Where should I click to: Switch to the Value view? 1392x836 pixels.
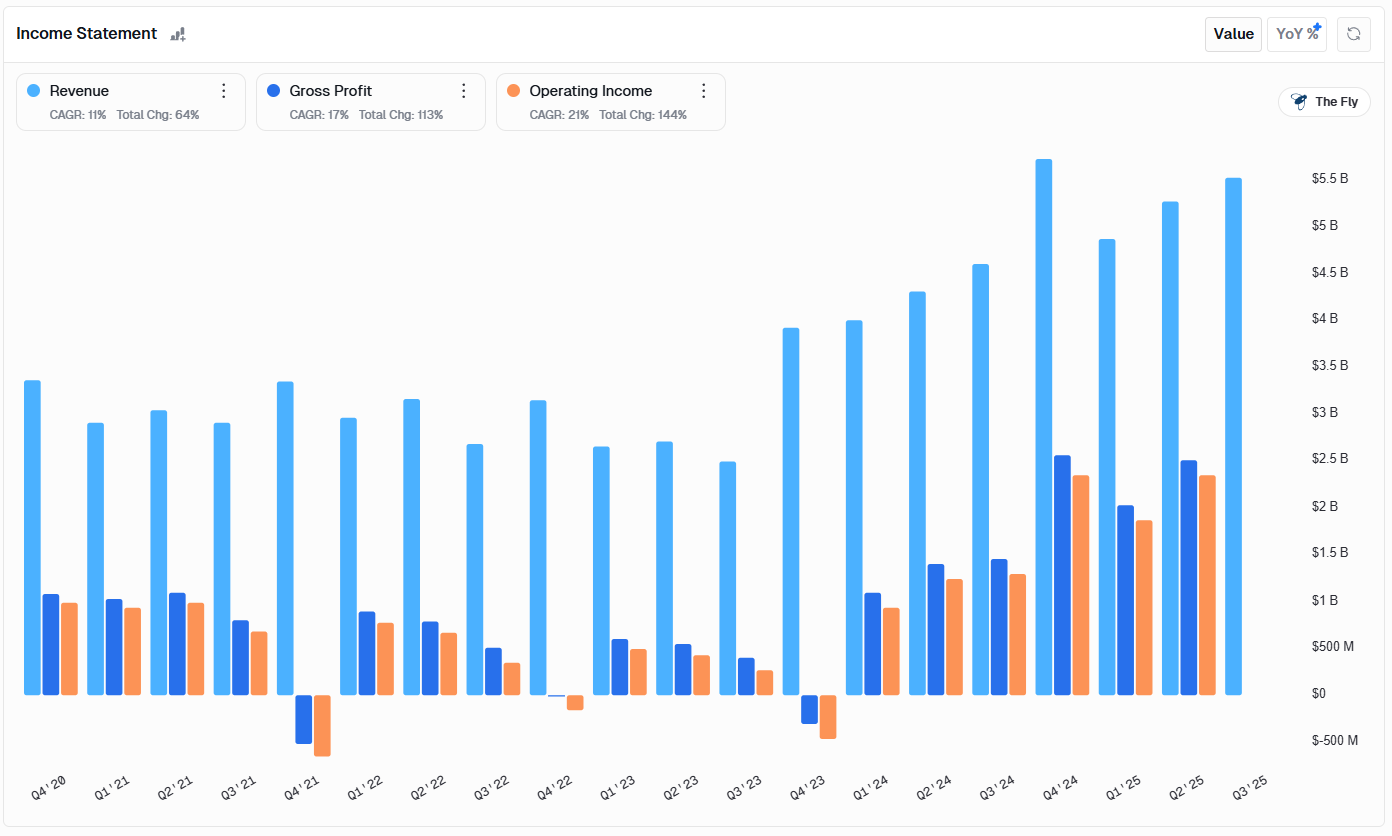1233,34
